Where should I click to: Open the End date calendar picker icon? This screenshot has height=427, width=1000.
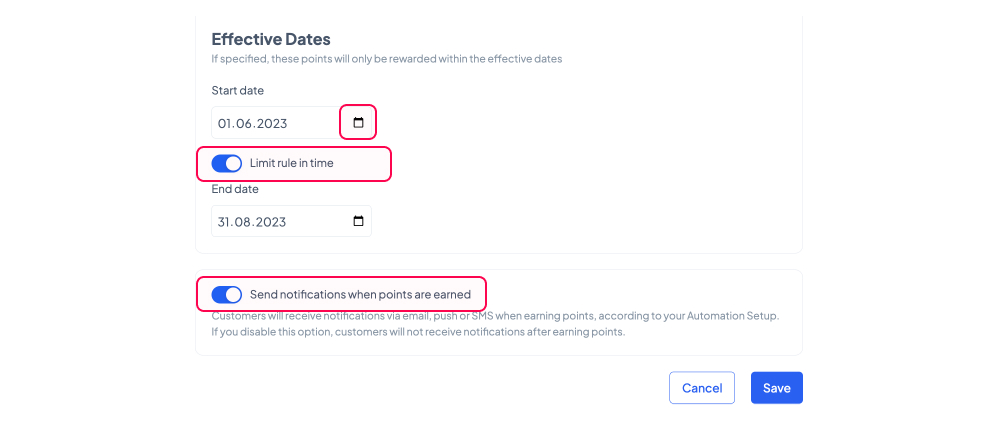[358, 221]
